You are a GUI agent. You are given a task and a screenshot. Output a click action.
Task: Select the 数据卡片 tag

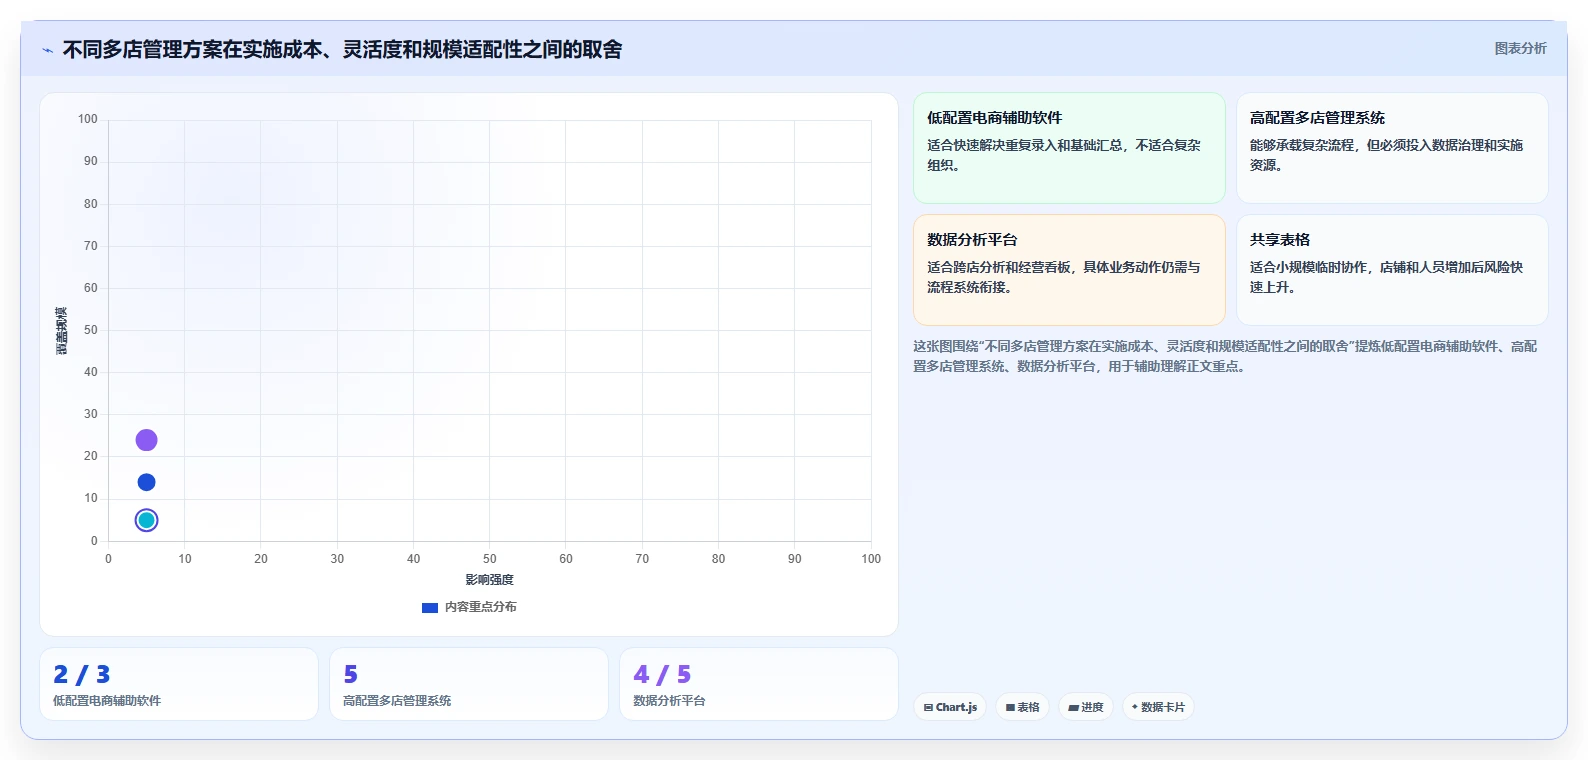tap(1158, 707)
